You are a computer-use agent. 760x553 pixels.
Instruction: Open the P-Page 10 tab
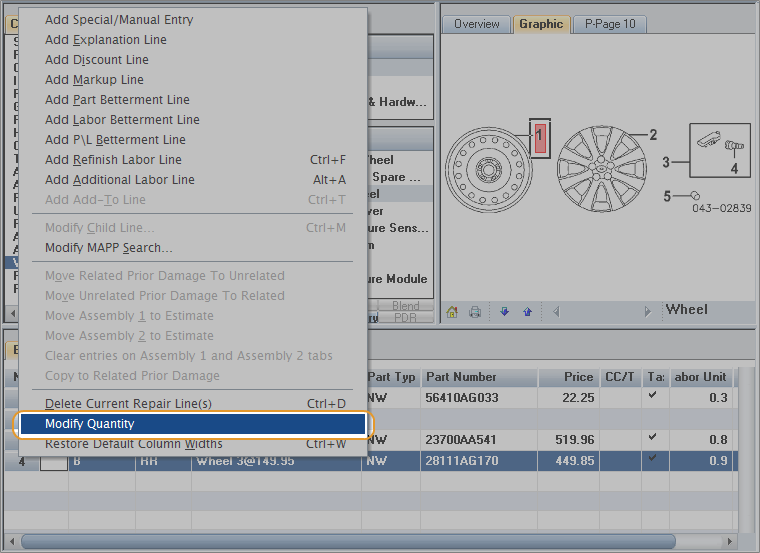(x=609, y=24)
